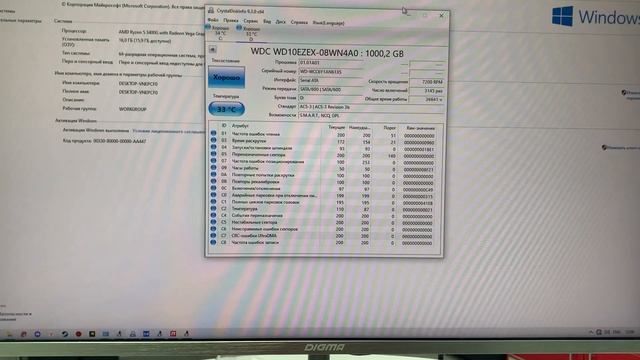Click the dark green square taskbar icon

click(92, 334)
